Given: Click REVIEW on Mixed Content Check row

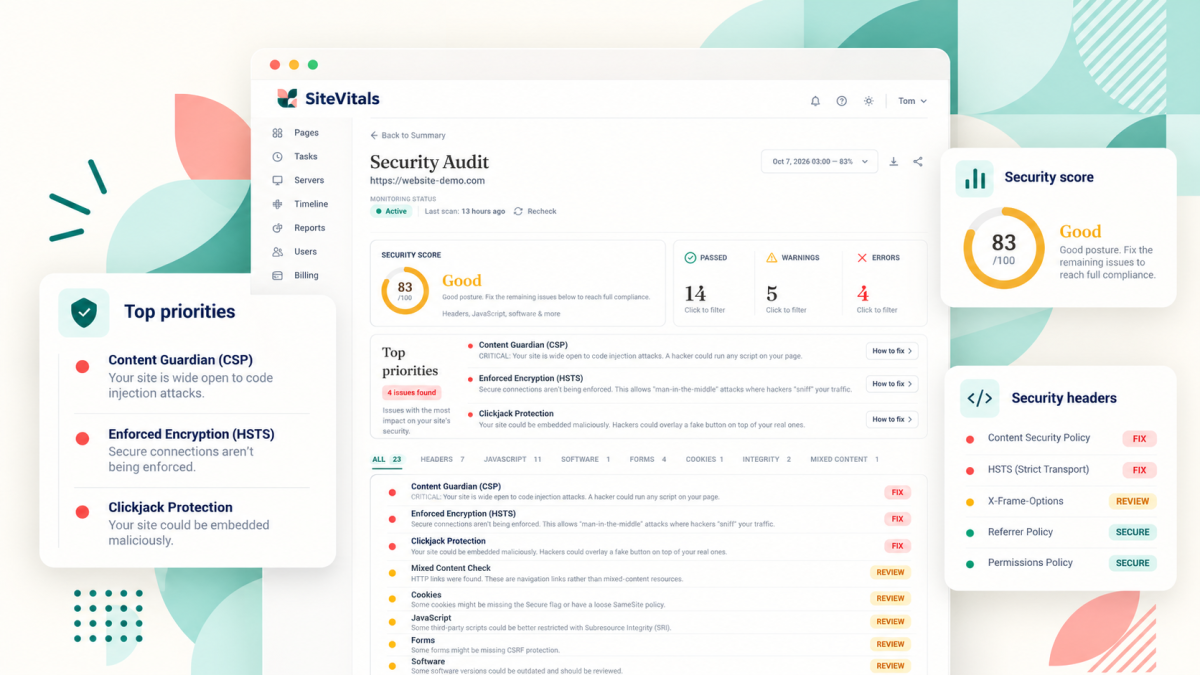Looking at the screenshot, I should 890,573.
